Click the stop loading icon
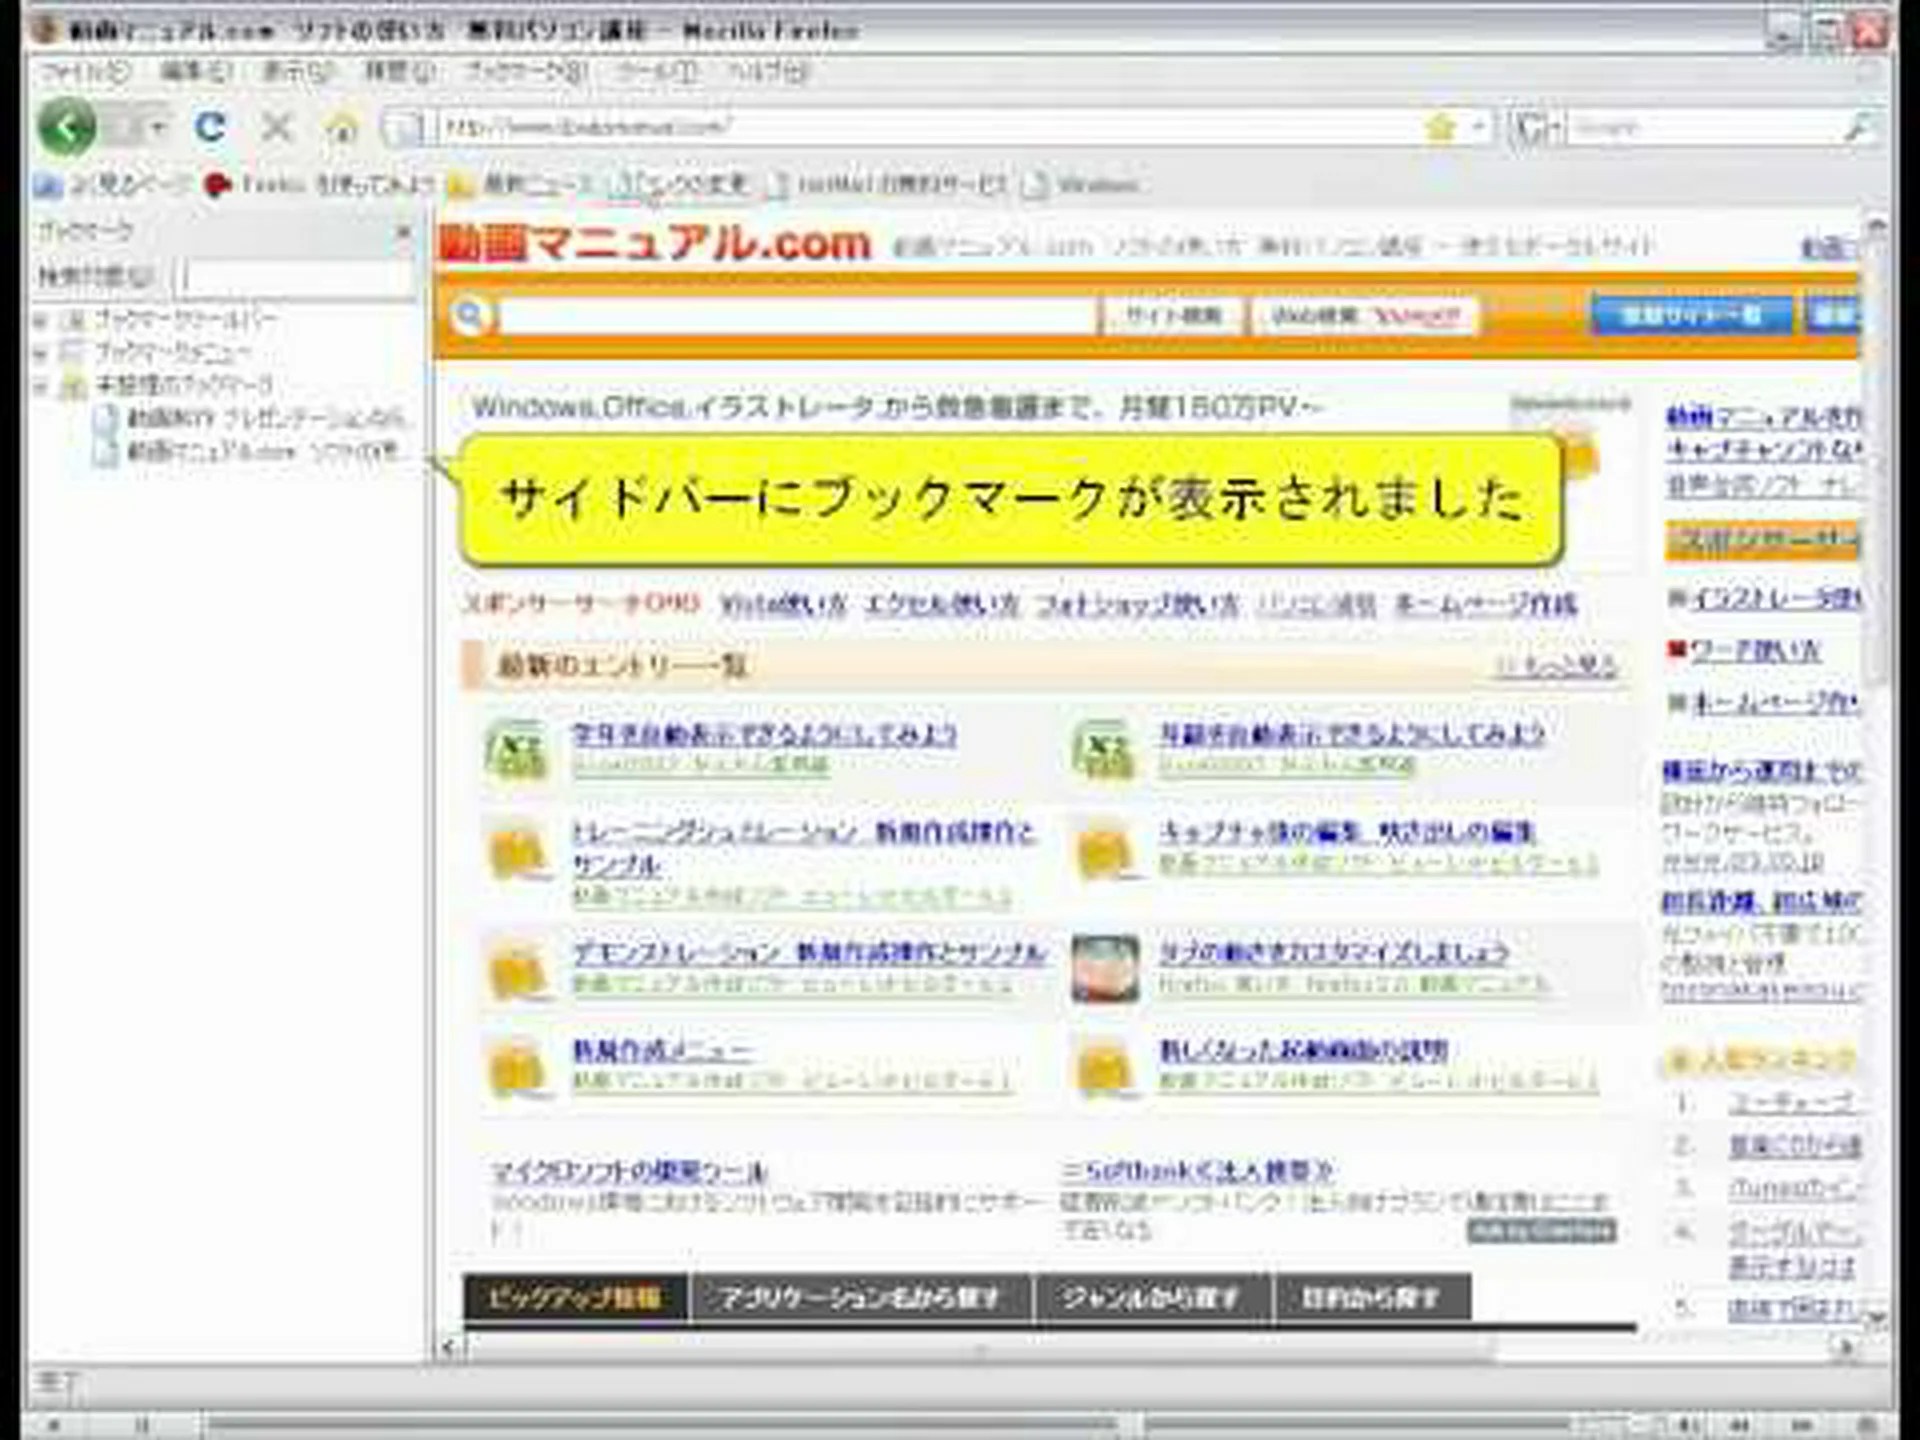Screen dimensions: 1920x1440 [277, 128]
